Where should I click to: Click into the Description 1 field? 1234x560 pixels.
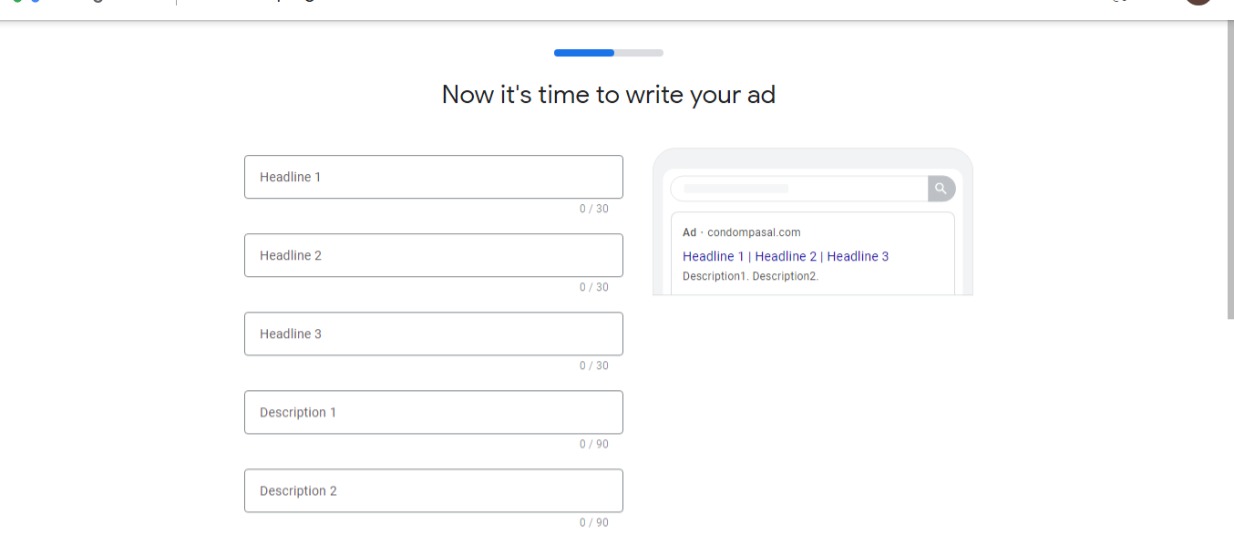pyautogui.click(x=433, y=412)
